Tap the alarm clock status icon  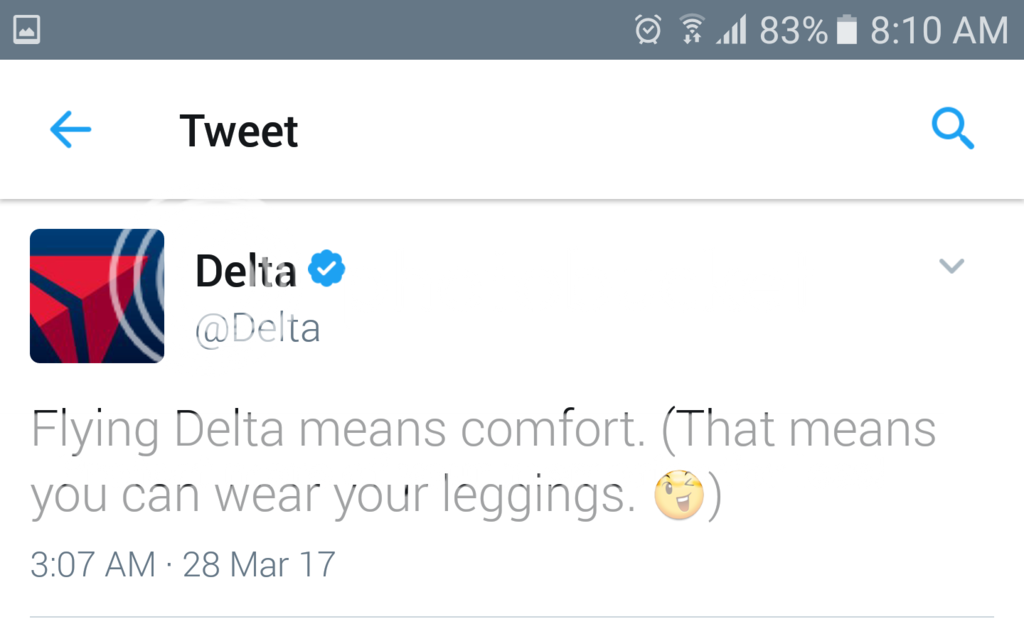click(x=648, y=30)
